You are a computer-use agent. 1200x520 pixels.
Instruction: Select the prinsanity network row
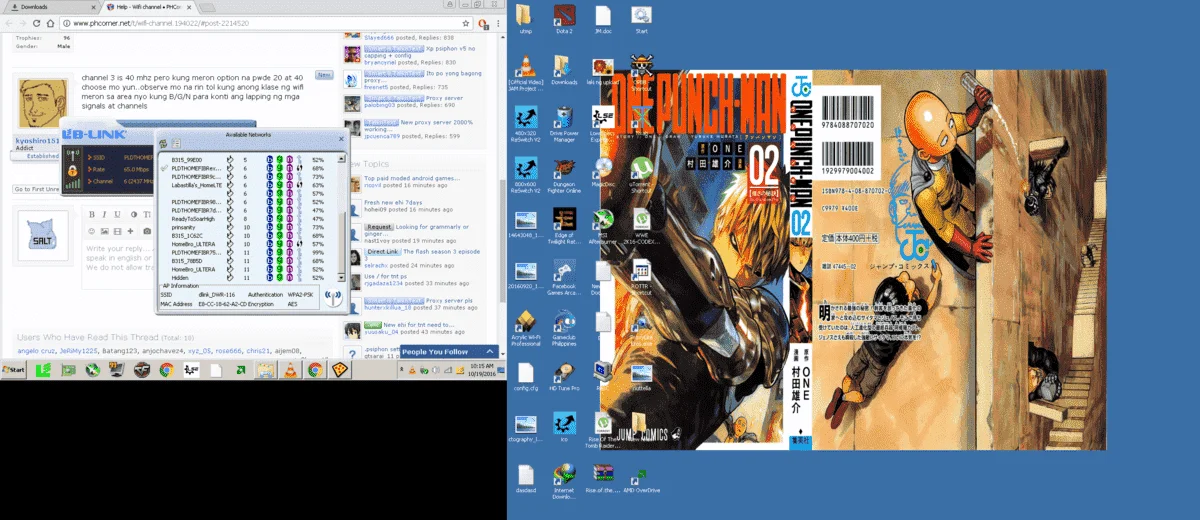[247, 227]
